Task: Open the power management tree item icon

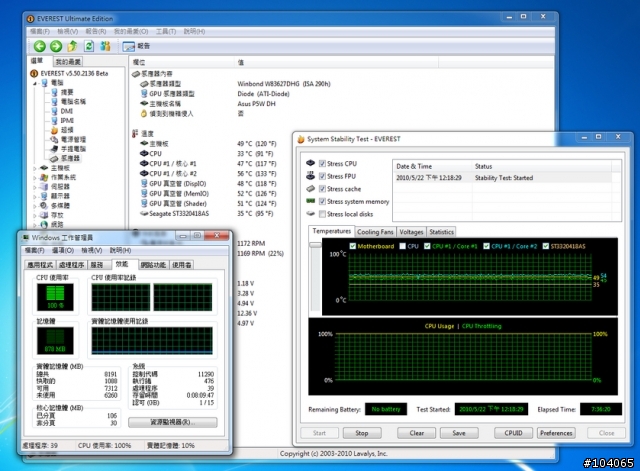Action: 54,139
